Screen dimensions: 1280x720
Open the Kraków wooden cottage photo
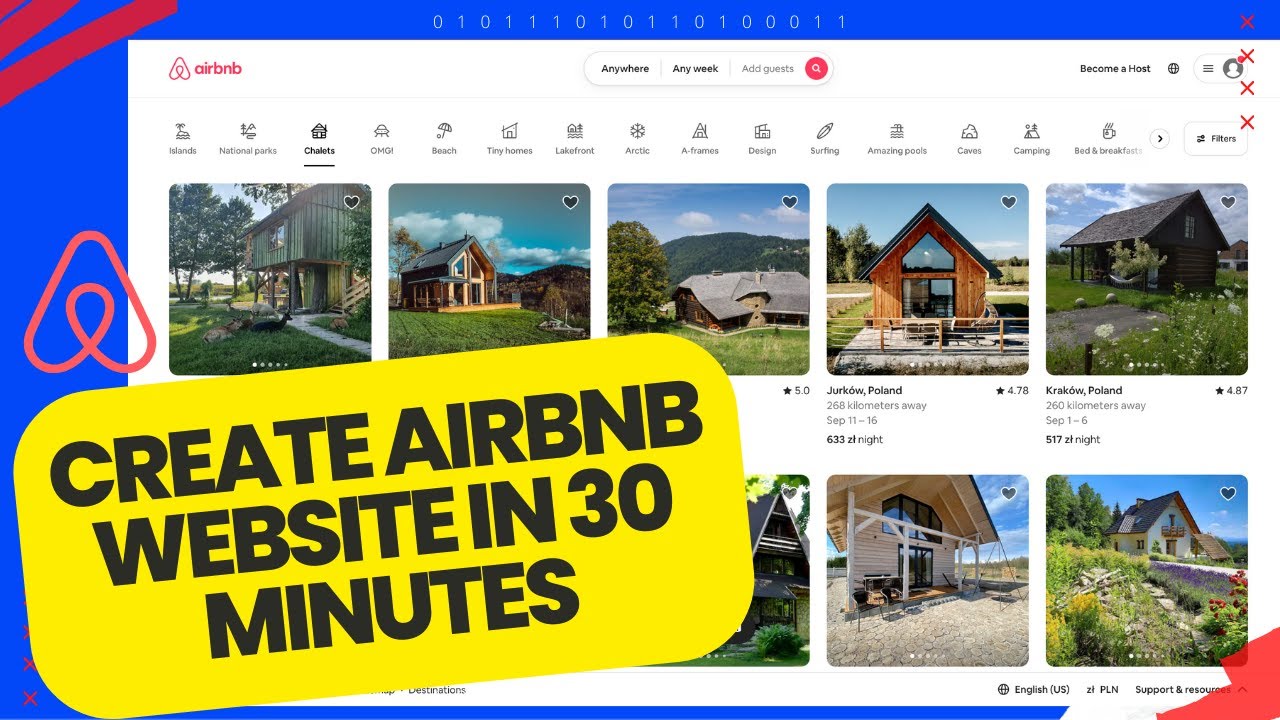click(1147, 279)
